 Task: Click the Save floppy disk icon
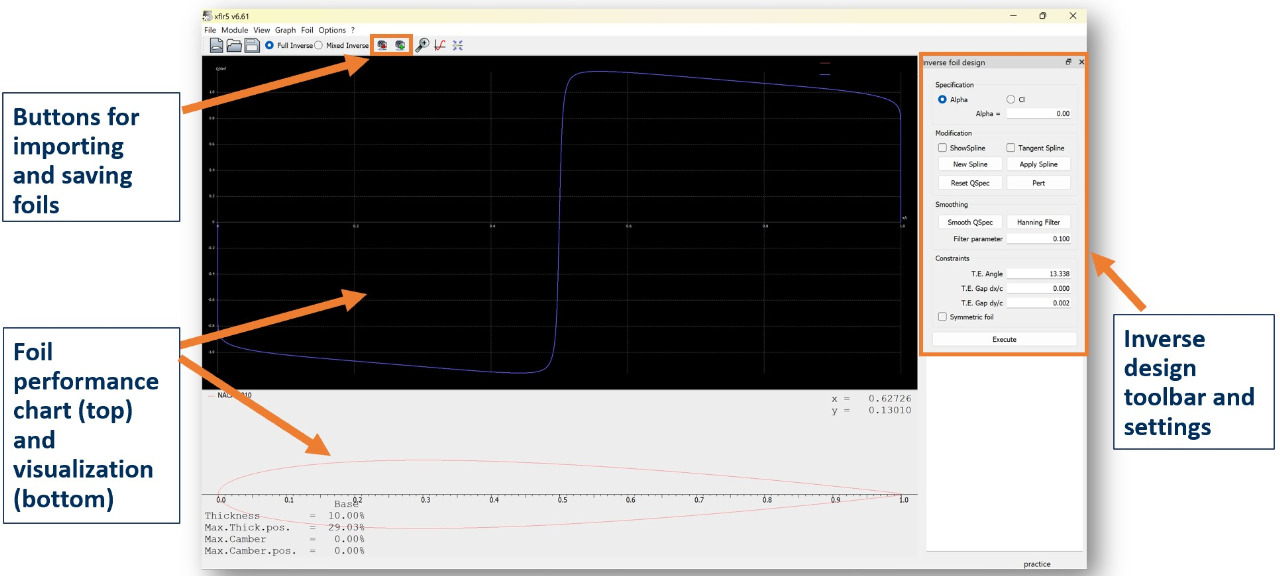point(252,45)
